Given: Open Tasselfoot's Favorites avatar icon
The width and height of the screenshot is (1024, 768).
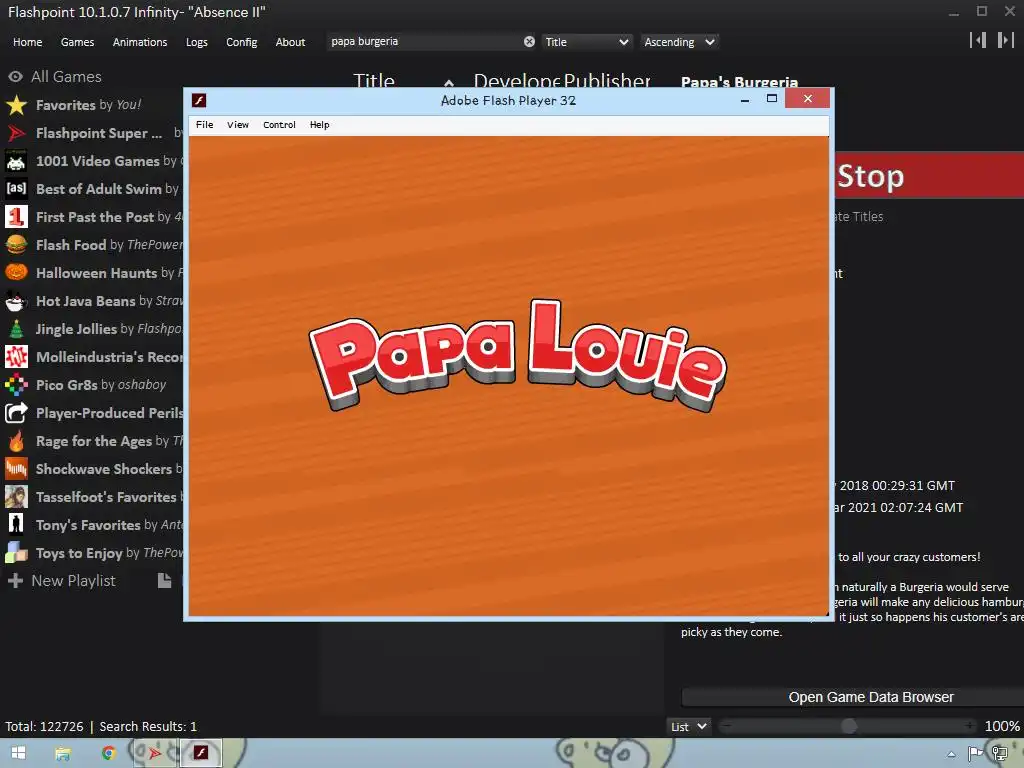Looking at the screenshot, I should [x=16, y=497].
